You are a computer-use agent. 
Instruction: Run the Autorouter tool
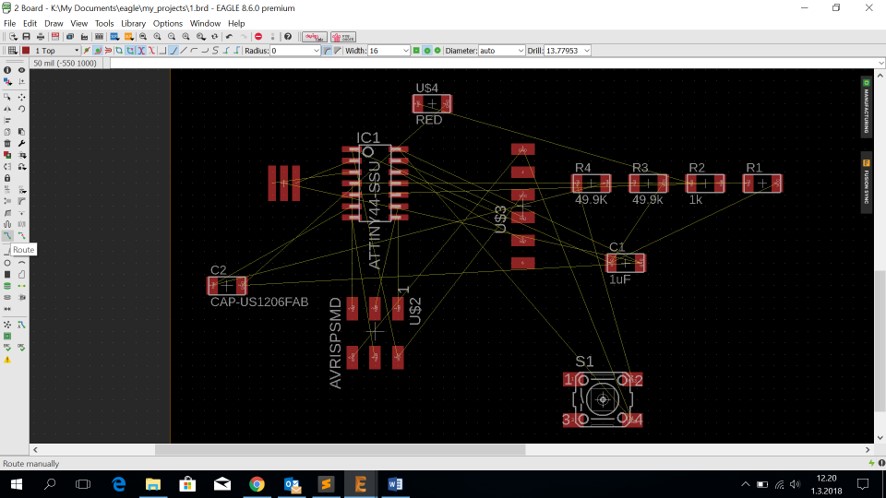[x=21, y=325]
